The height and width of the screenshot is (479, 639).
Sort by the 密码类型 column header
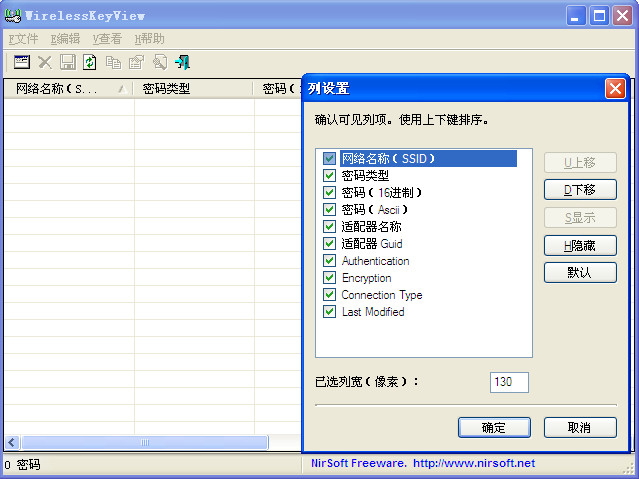[x=193, y=88]
